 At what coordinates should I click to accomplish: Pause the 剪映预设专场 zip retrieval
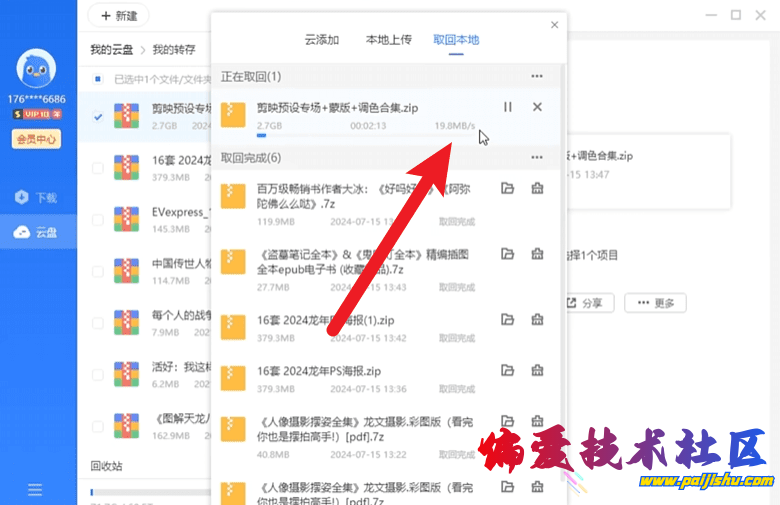point(508,107)
